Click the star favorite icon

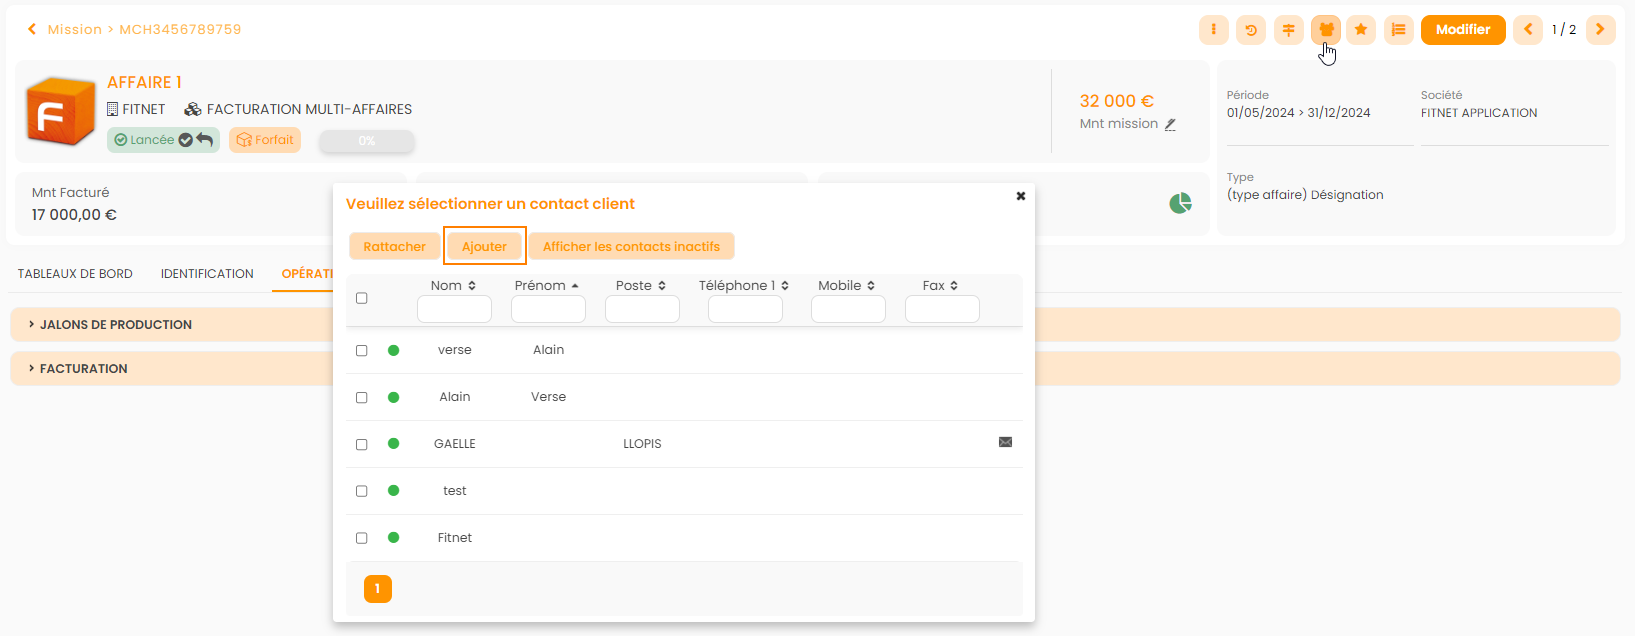(1361, 30)
